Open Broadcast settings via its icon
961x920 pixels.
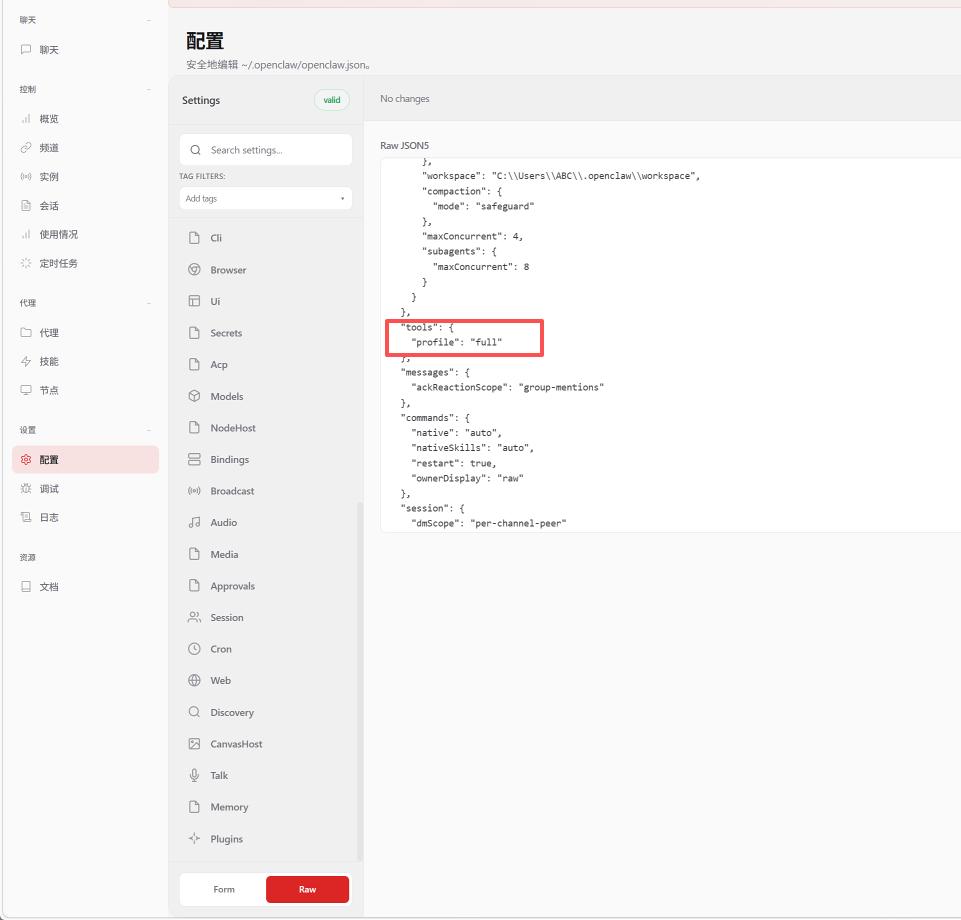(x=194, y=491)
